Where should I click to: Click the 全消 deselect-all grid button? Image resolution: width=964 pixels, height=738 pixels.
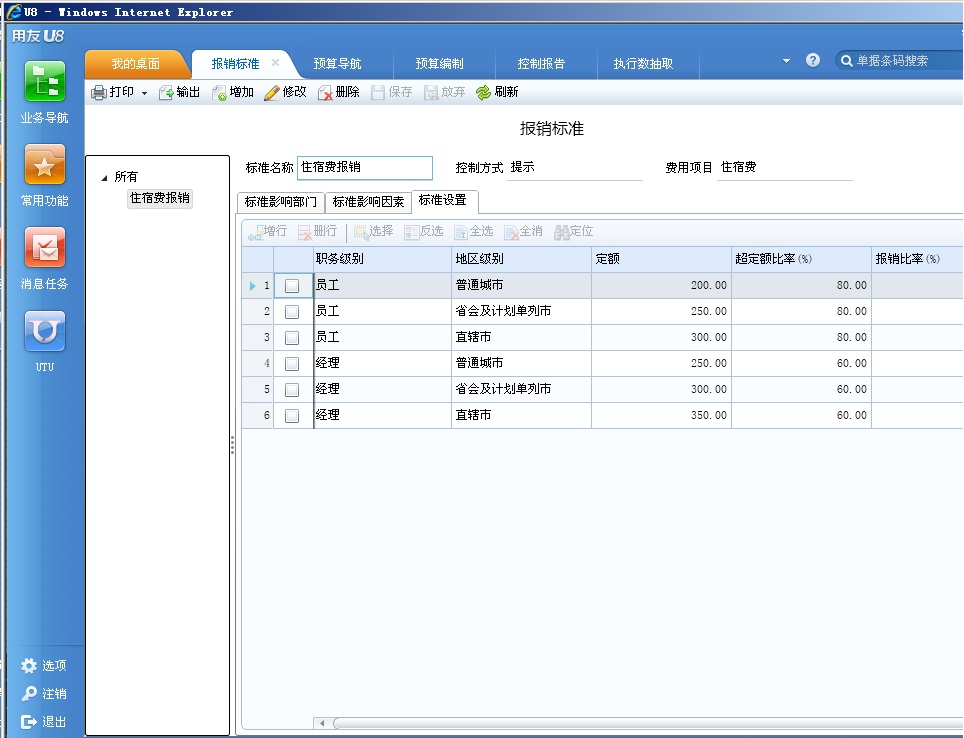pyautogui.click(x=523, y=231)
